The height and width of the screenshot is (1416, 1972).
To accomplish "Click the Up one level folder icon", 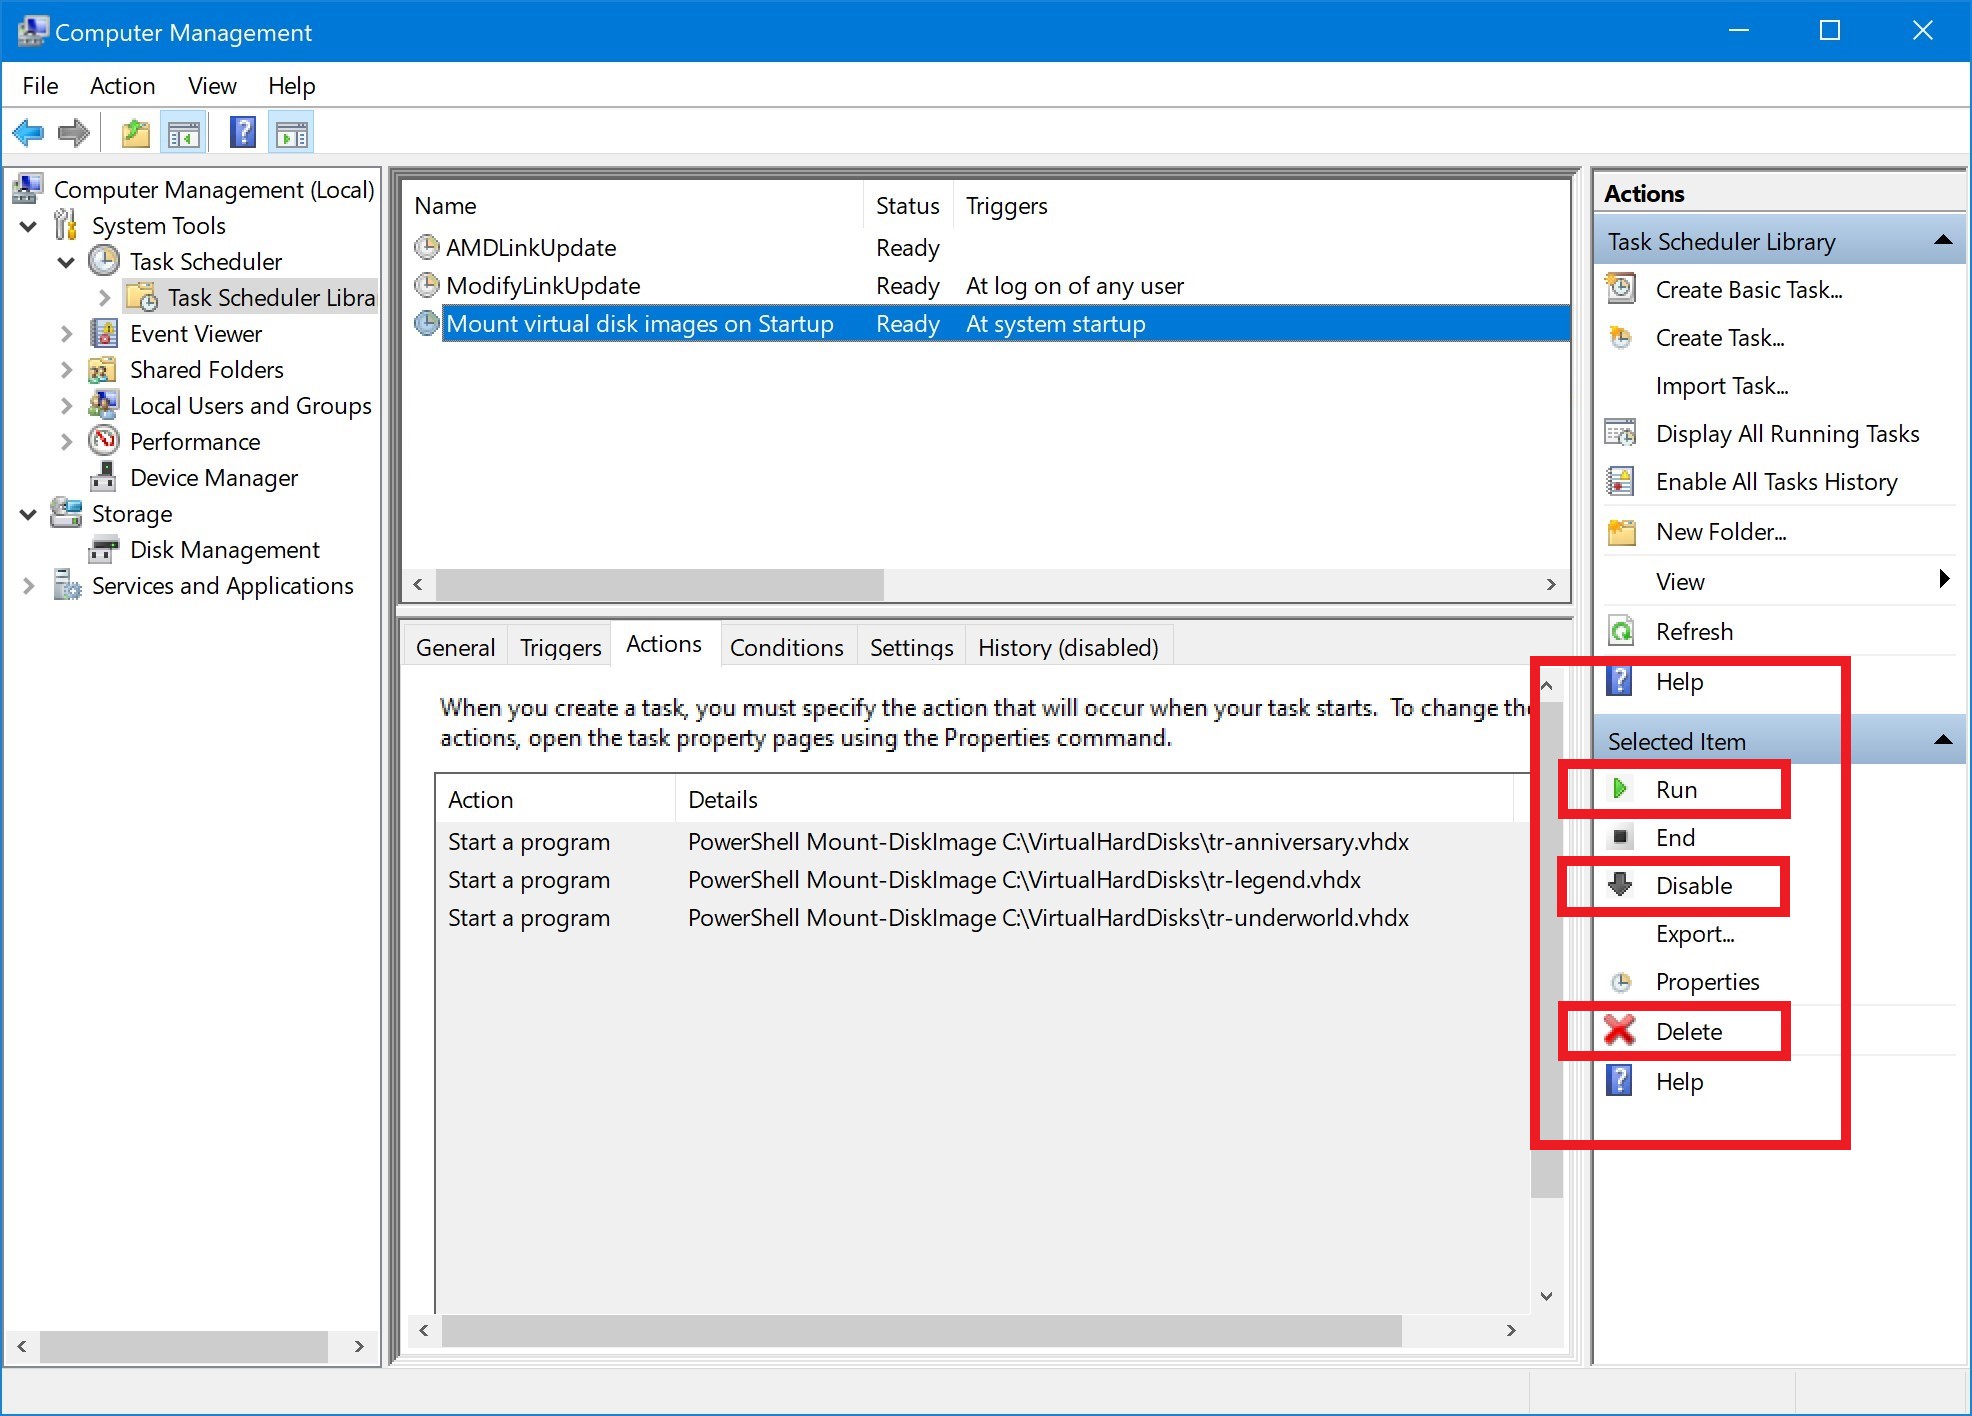I will pos(135,133).
